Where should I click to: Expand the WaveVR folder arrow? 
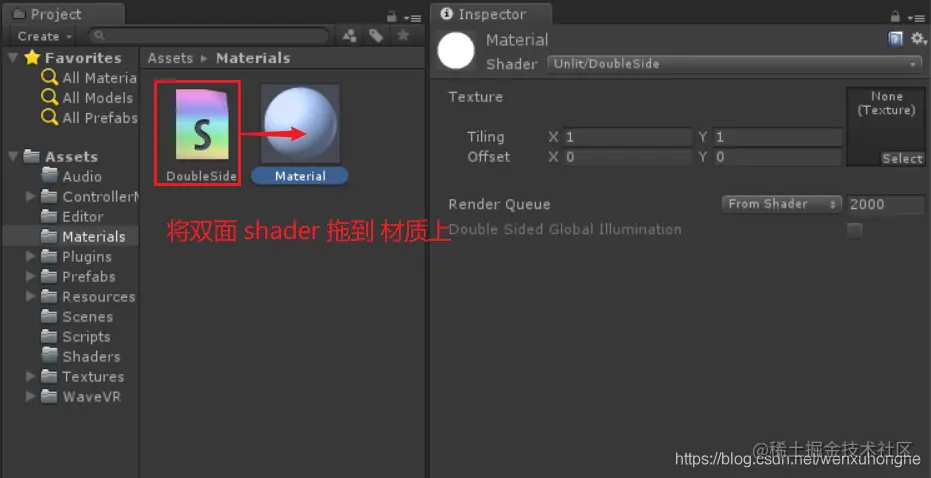coord(31,397)
